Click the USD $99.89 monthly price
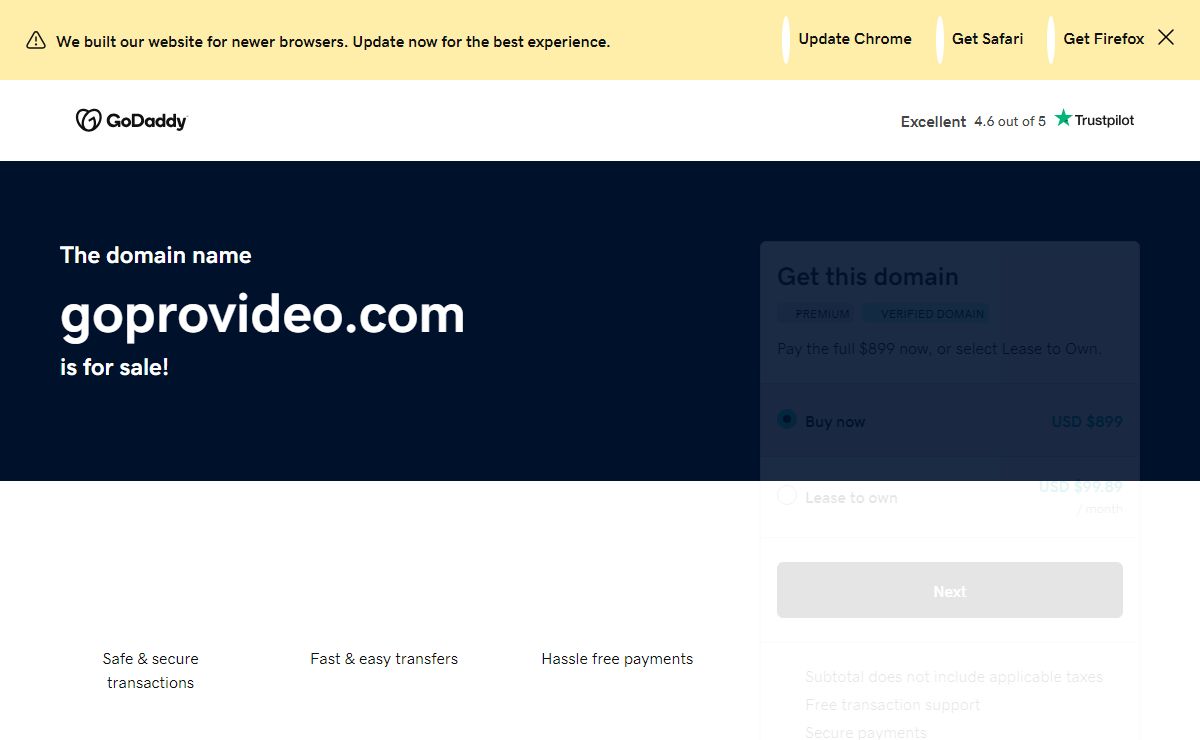Image resolution: width=1200 pixels, height=740 pixels. [x=1081, y=487]
